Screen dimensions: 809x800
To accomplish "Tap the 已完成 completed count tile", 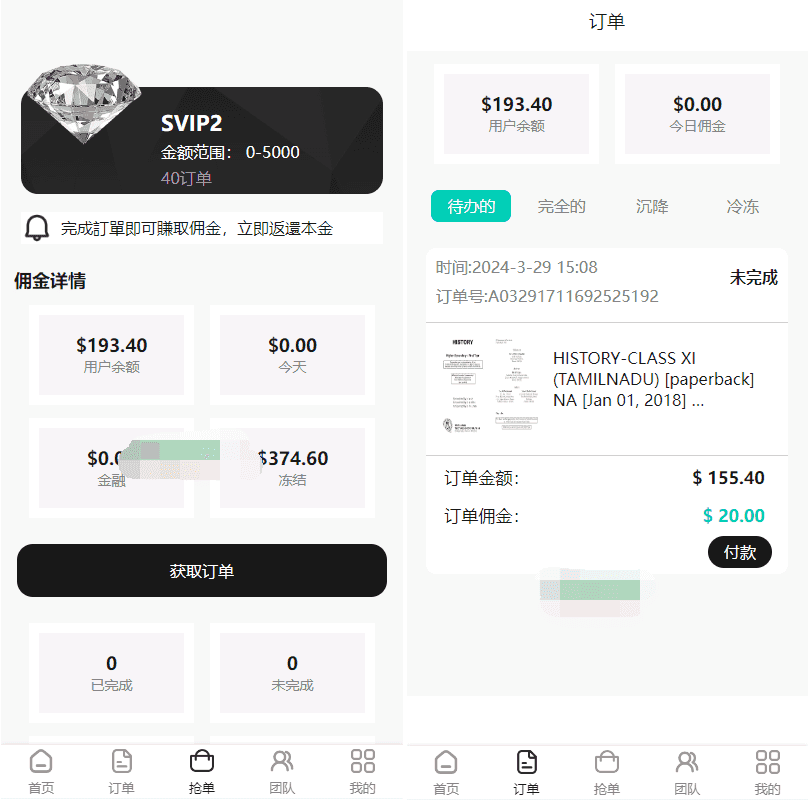I will (111, 673).
